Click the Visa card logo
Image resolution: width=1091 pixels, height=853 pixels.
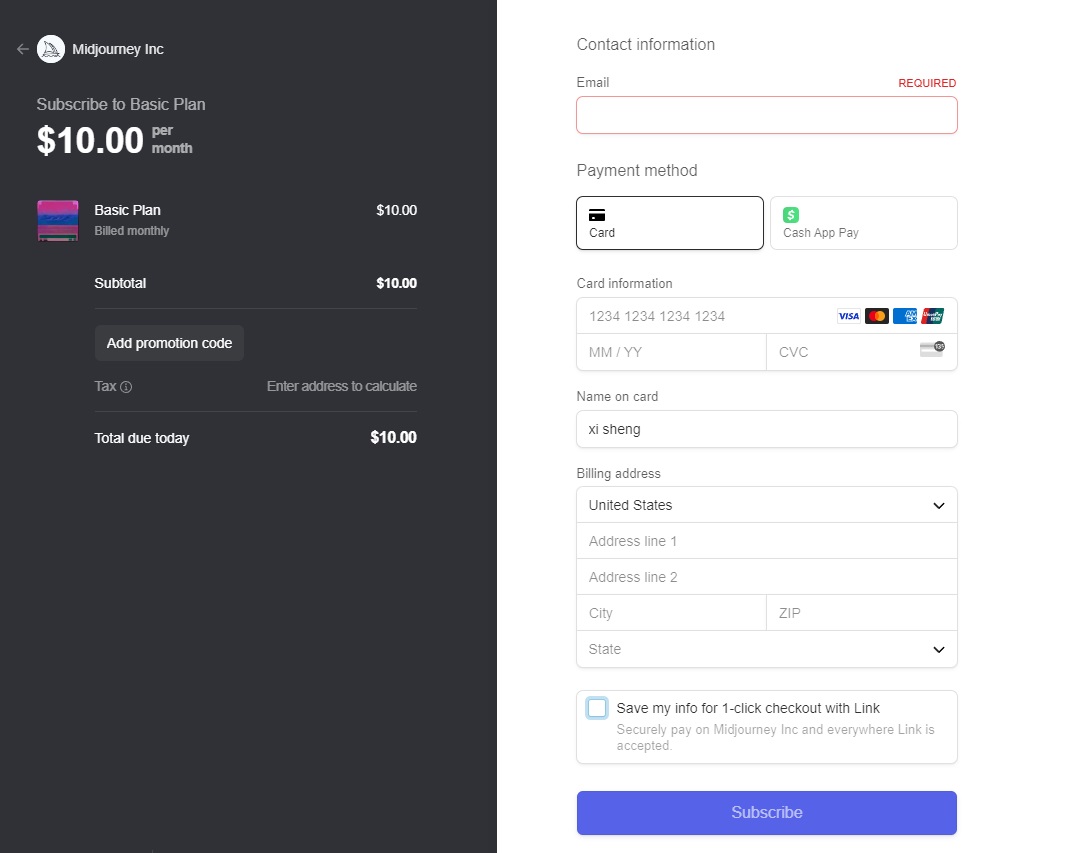click(848, 316)
